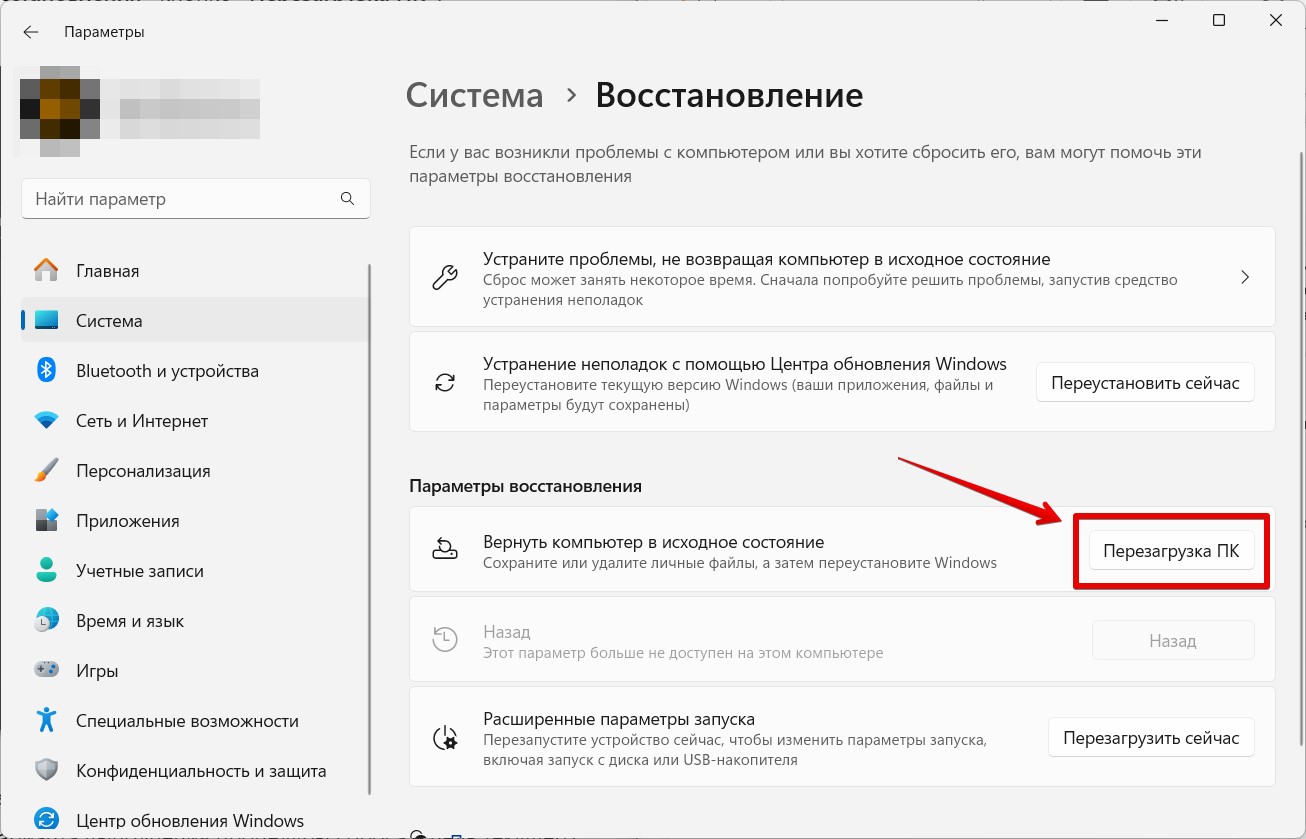1306x839 pixels.
Task: Click the wrench troubleshoot icon
Action: click(444, 276)
